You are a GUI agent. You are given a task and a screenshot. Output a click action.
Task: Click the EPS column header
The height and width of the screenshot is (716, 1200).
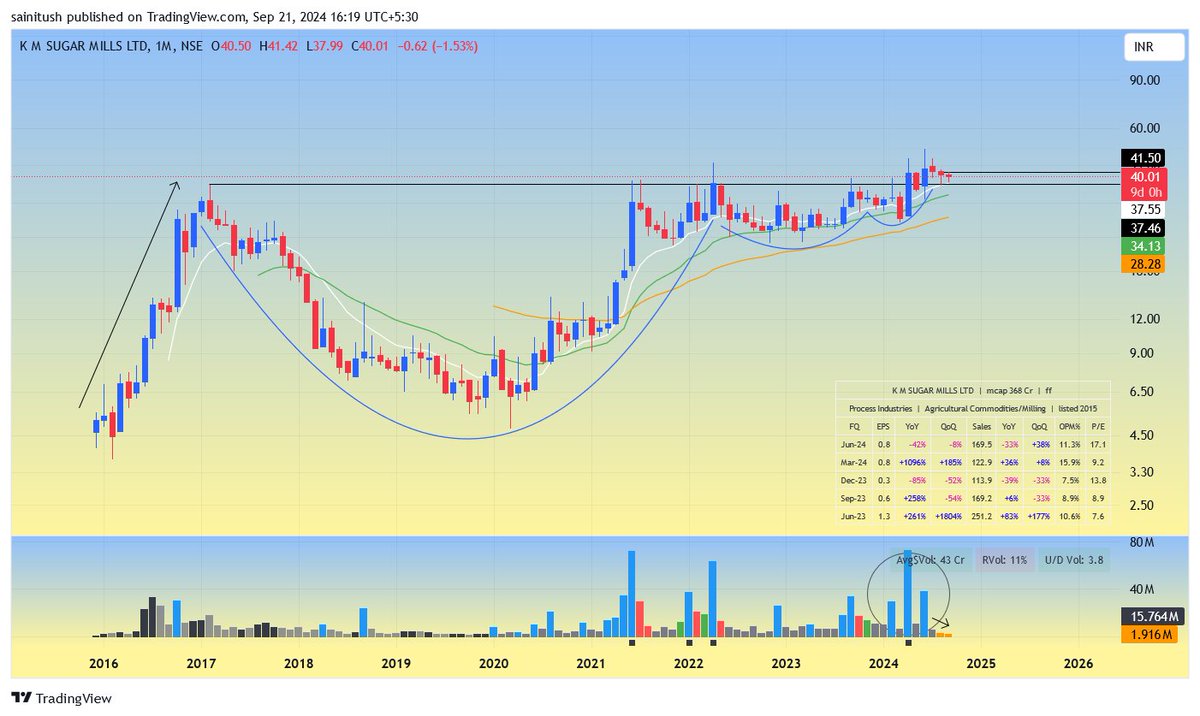[884, 426]
